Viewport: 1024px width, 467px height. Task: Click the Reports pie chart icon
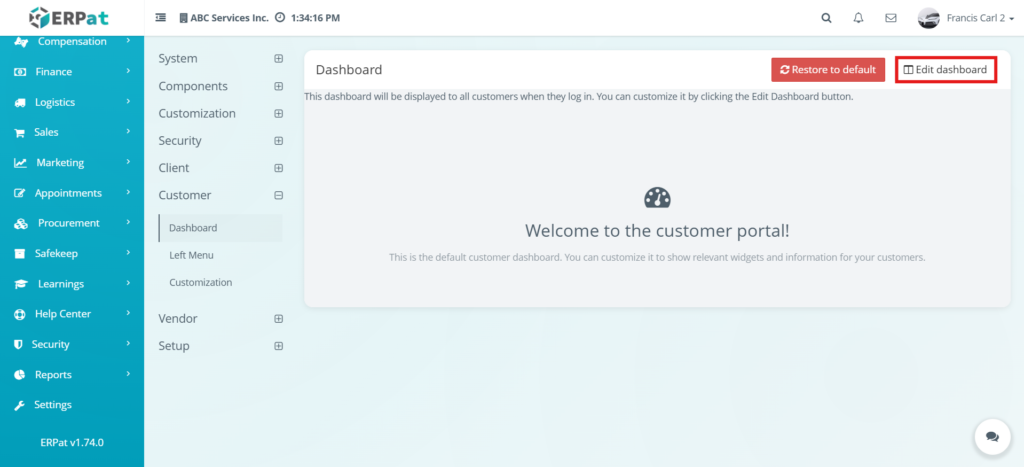[20, 375]
